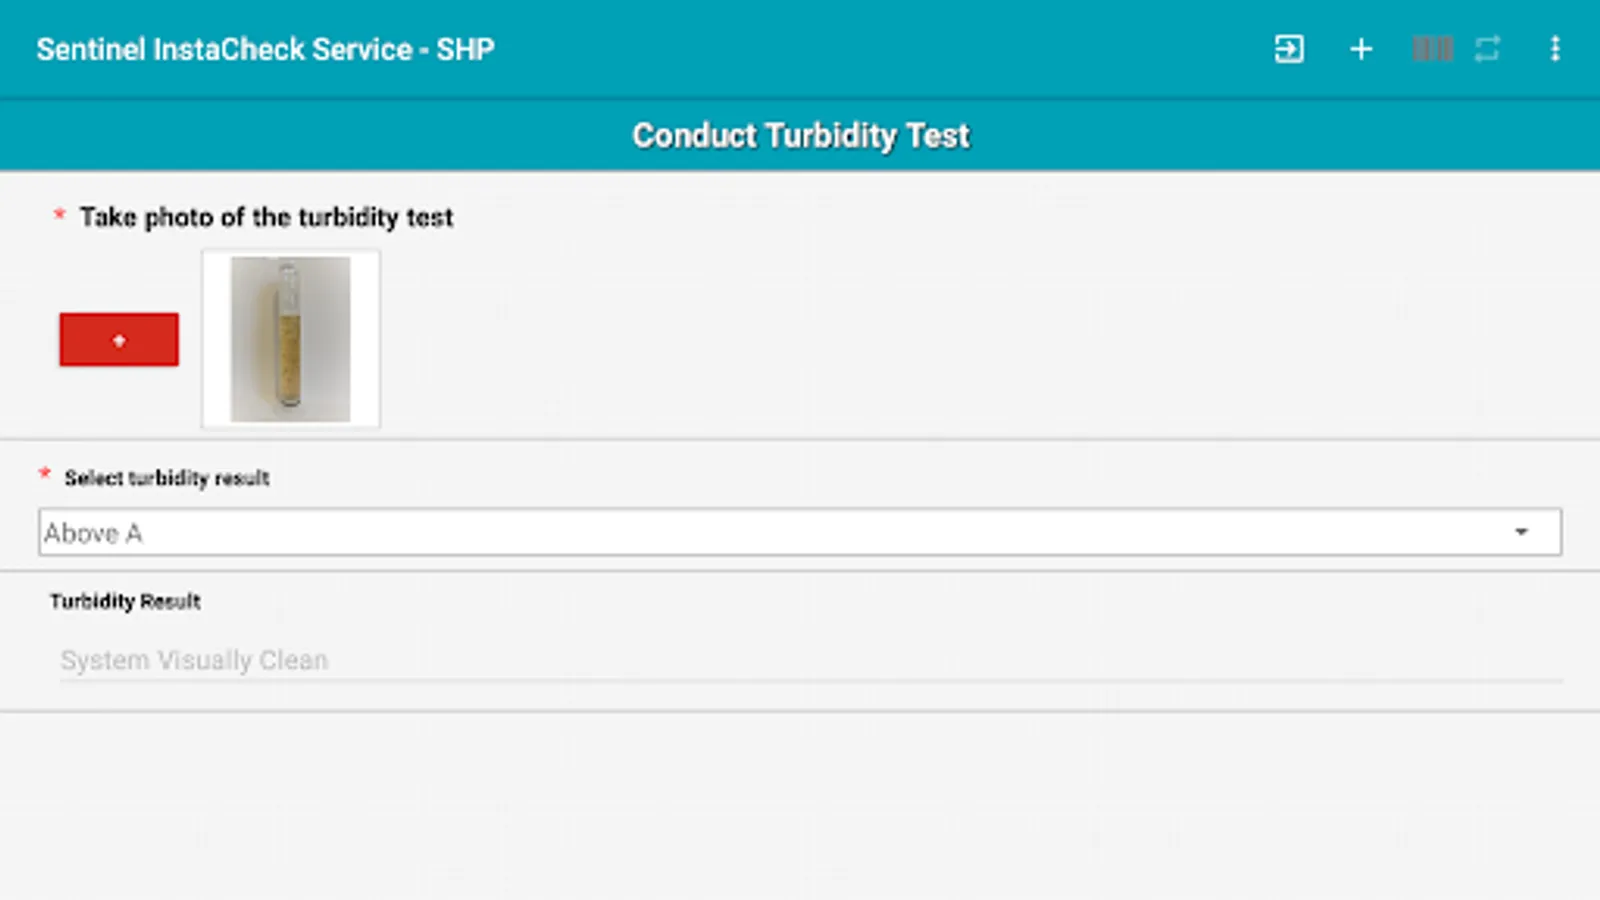Click the 'Conduct Turbidity Test' header bar
1600x900 pixels.
[800, 135]
